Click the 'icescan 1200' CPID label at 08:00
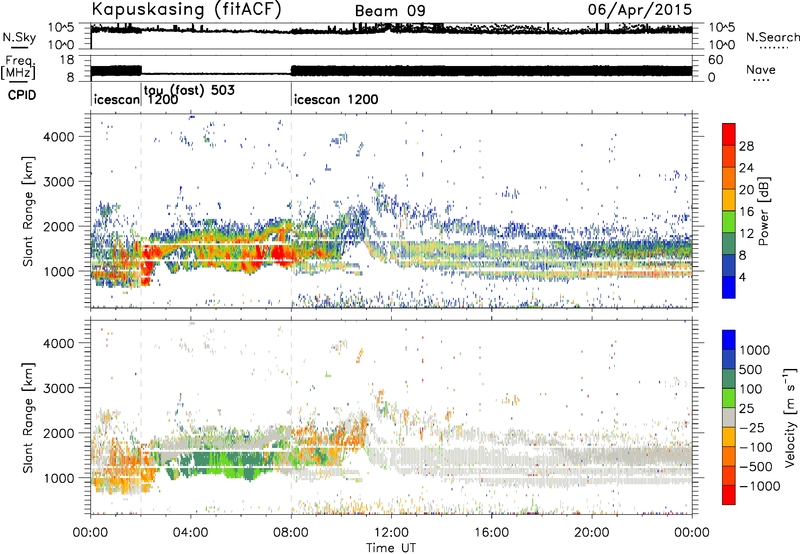The height and width of the screenshot is (554, 800). tap(336, 99)
